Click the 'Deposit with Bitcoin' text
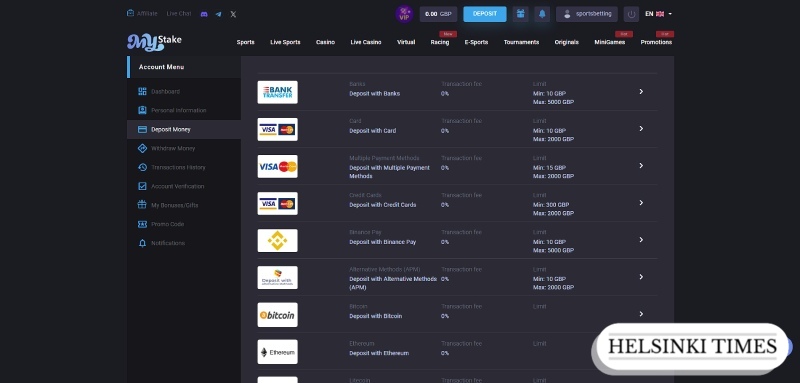Screen dimensions: 800x383 tap(376, 316)
